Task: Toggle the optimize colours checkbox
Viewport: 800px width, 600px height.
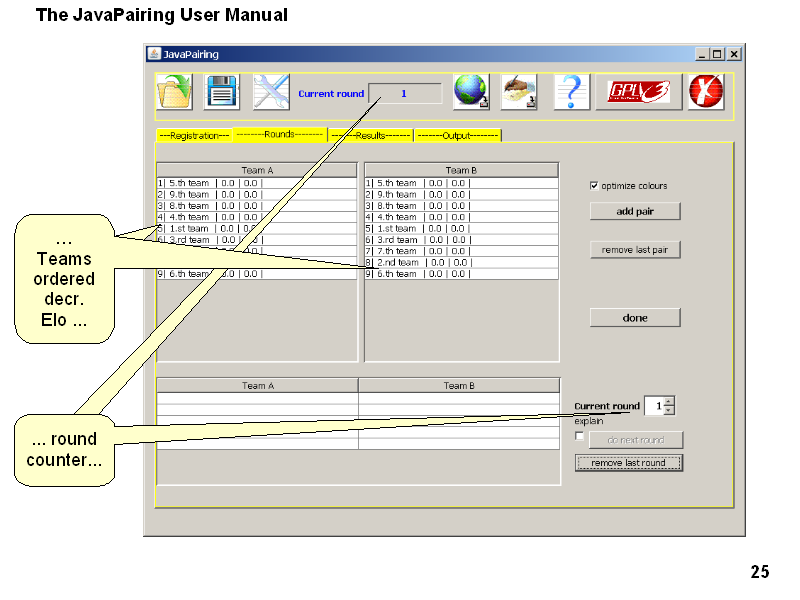Action: click(595, 185)
